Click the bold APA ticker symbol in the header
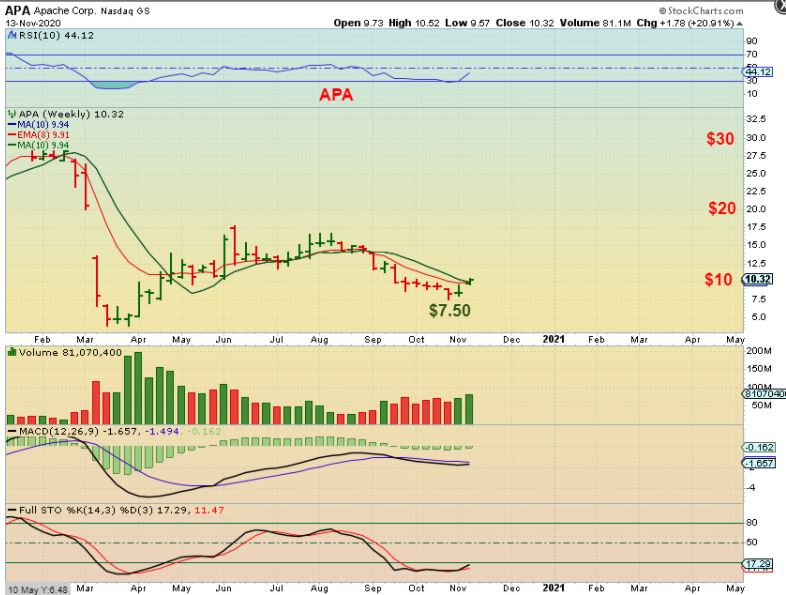Image resolution: width=786 pixels, height=595 pixels. click(18, 10)
